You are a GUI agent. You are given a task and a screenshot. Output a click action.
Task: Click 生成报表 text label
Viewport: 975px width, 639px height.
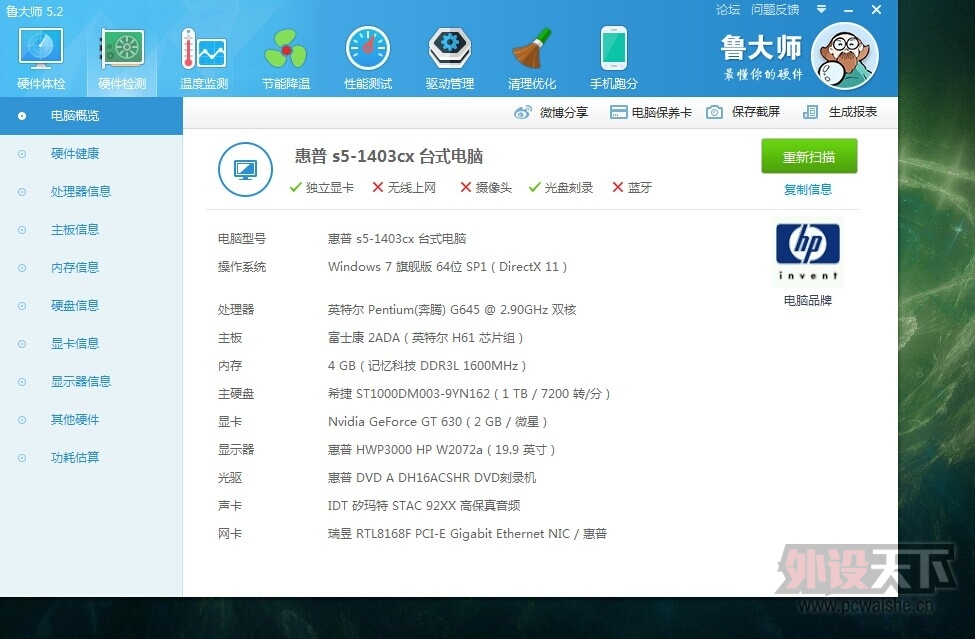coord(853,112)
